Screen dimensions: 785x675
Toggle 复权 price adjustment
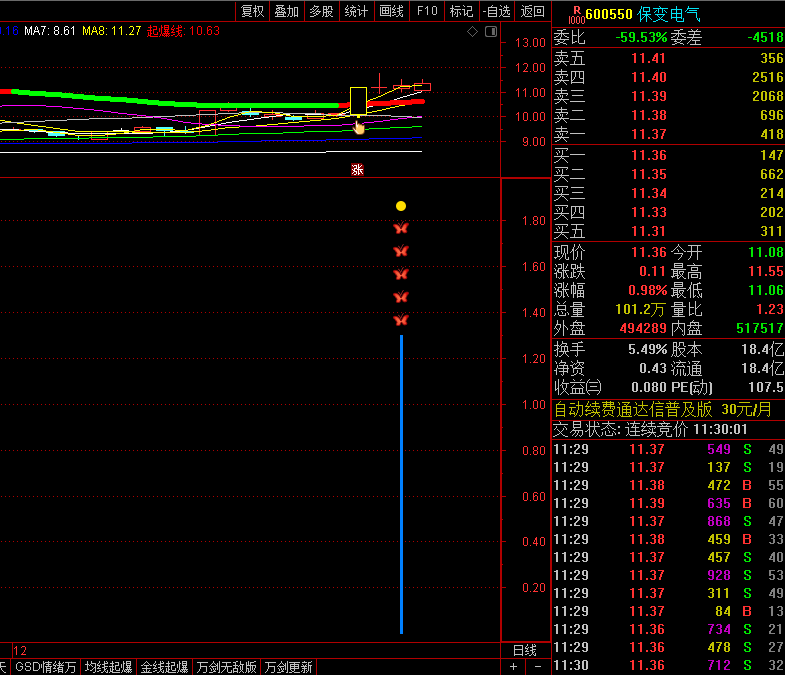click(253, 11)
